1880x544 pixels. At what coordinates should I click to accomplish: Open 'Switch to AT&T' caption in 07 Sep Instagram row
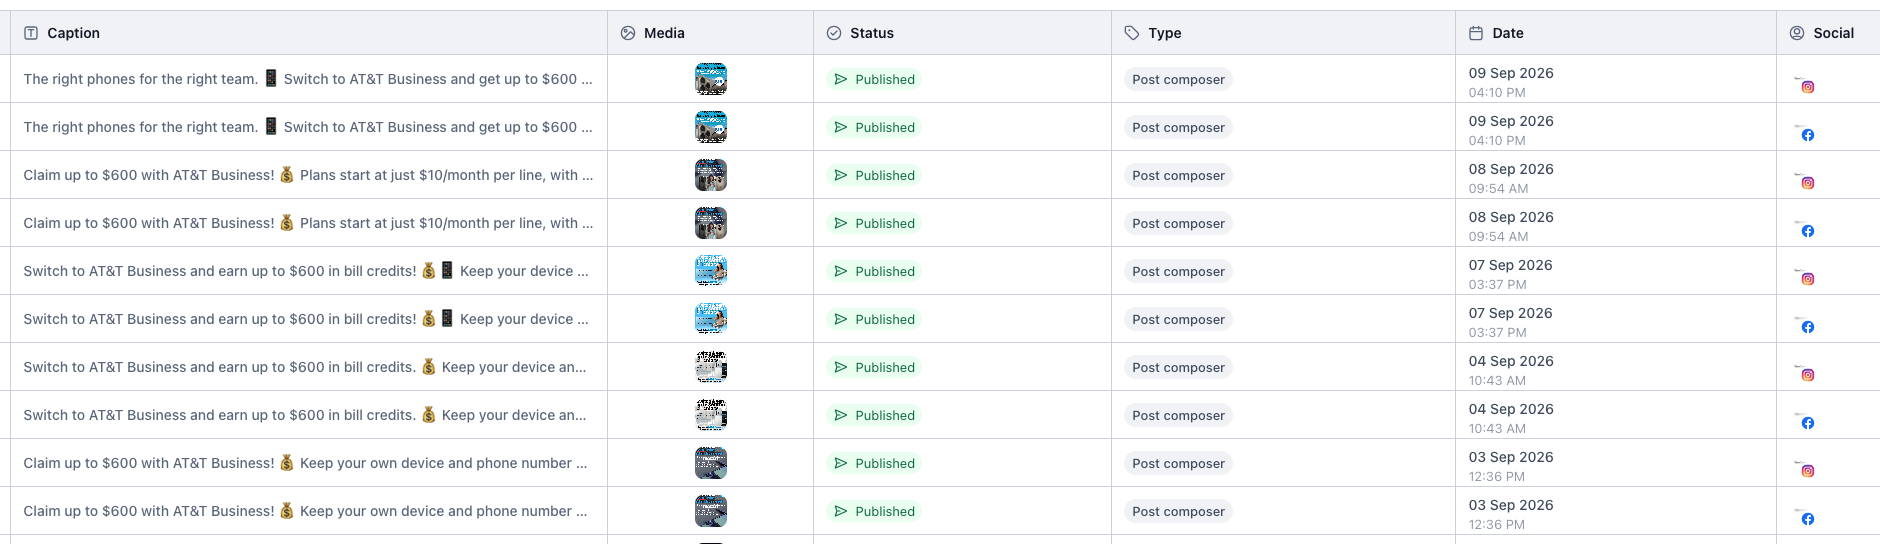pos(306,271)
